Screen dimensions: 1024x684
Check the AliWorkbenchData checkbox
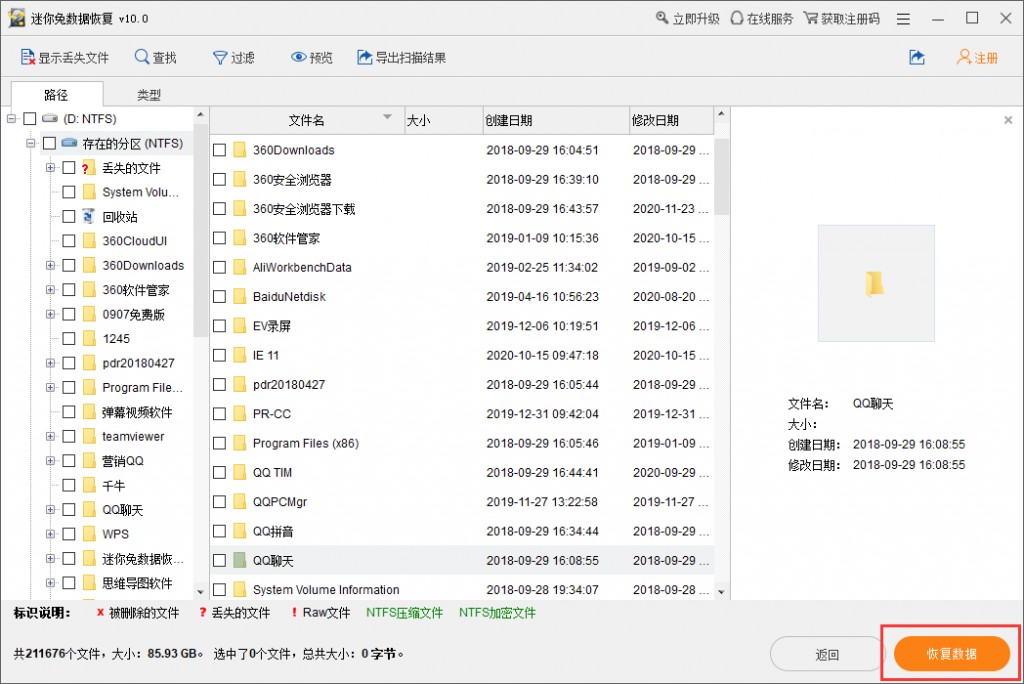[x=220, y=267]
